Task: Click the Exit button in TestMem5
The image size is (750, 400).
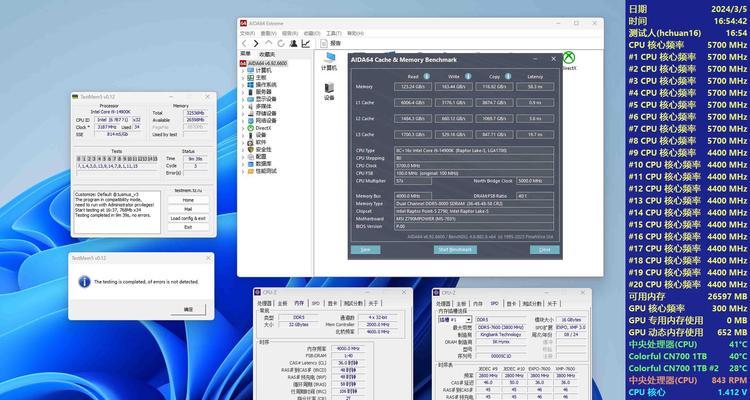Action: 188,227
